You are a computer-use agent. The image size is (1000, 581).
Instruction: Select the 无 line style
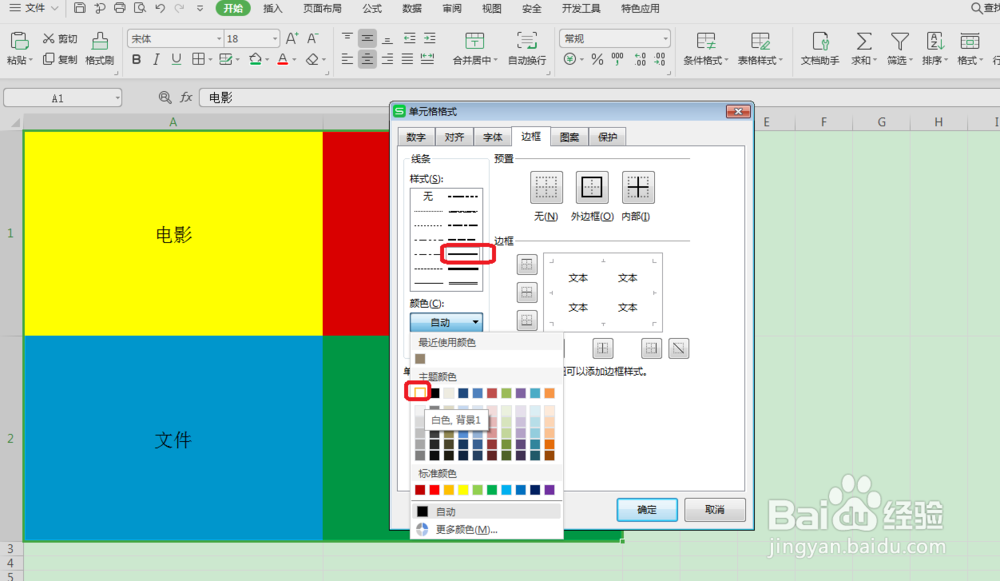[x=428, y=196]
